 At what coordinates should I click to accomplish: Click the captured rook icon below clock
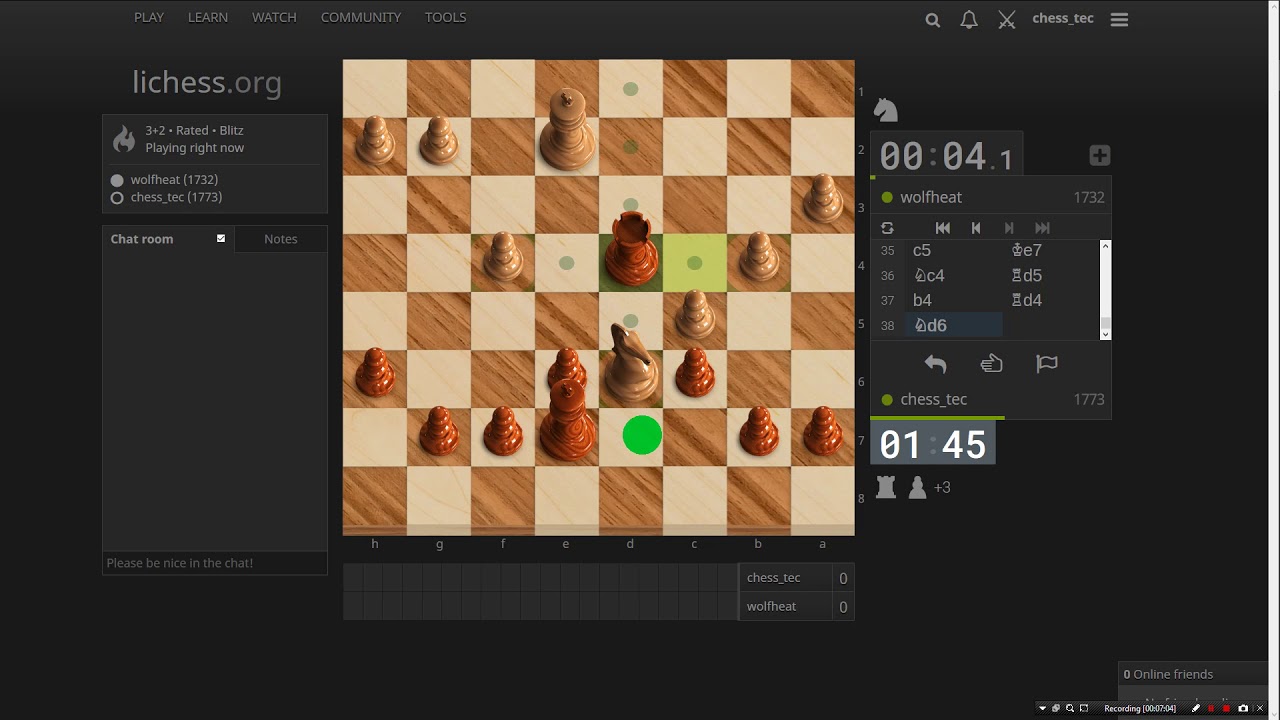886,487
